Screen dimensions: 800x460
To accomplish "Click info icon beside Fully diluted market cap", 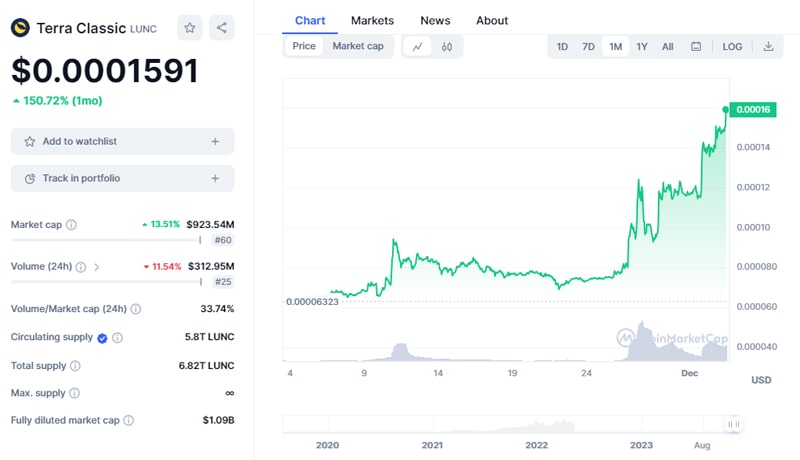I will click(x=128, y=421).
